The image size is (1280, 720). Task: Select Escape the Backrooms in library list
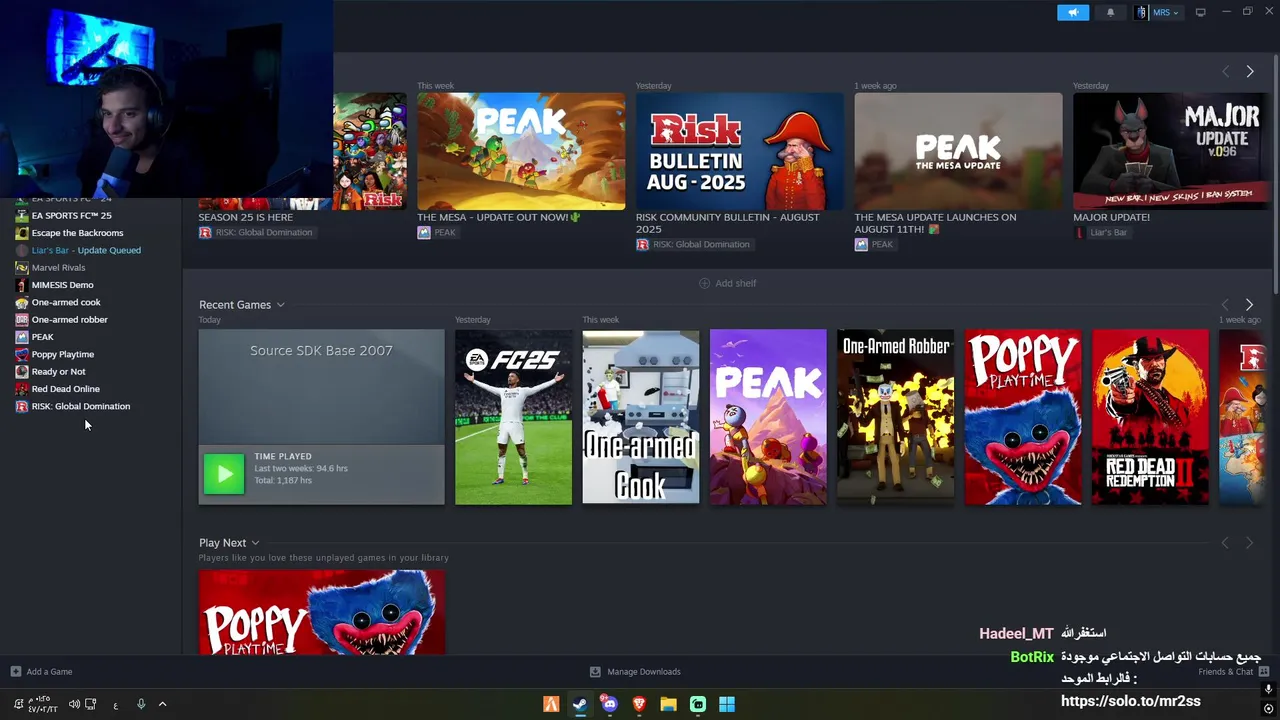[77, 233]
